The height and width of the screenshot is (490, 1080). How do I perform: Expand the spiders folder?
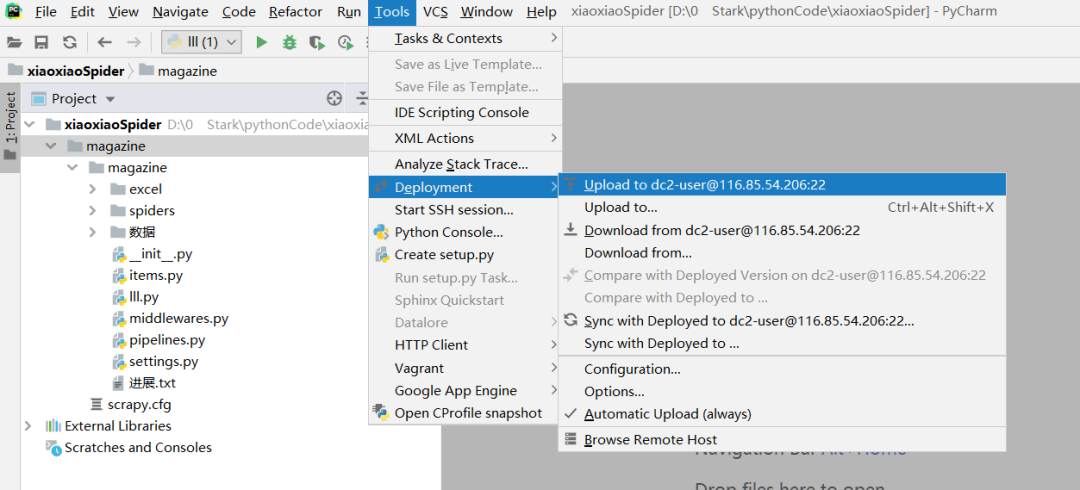(93, 211)
